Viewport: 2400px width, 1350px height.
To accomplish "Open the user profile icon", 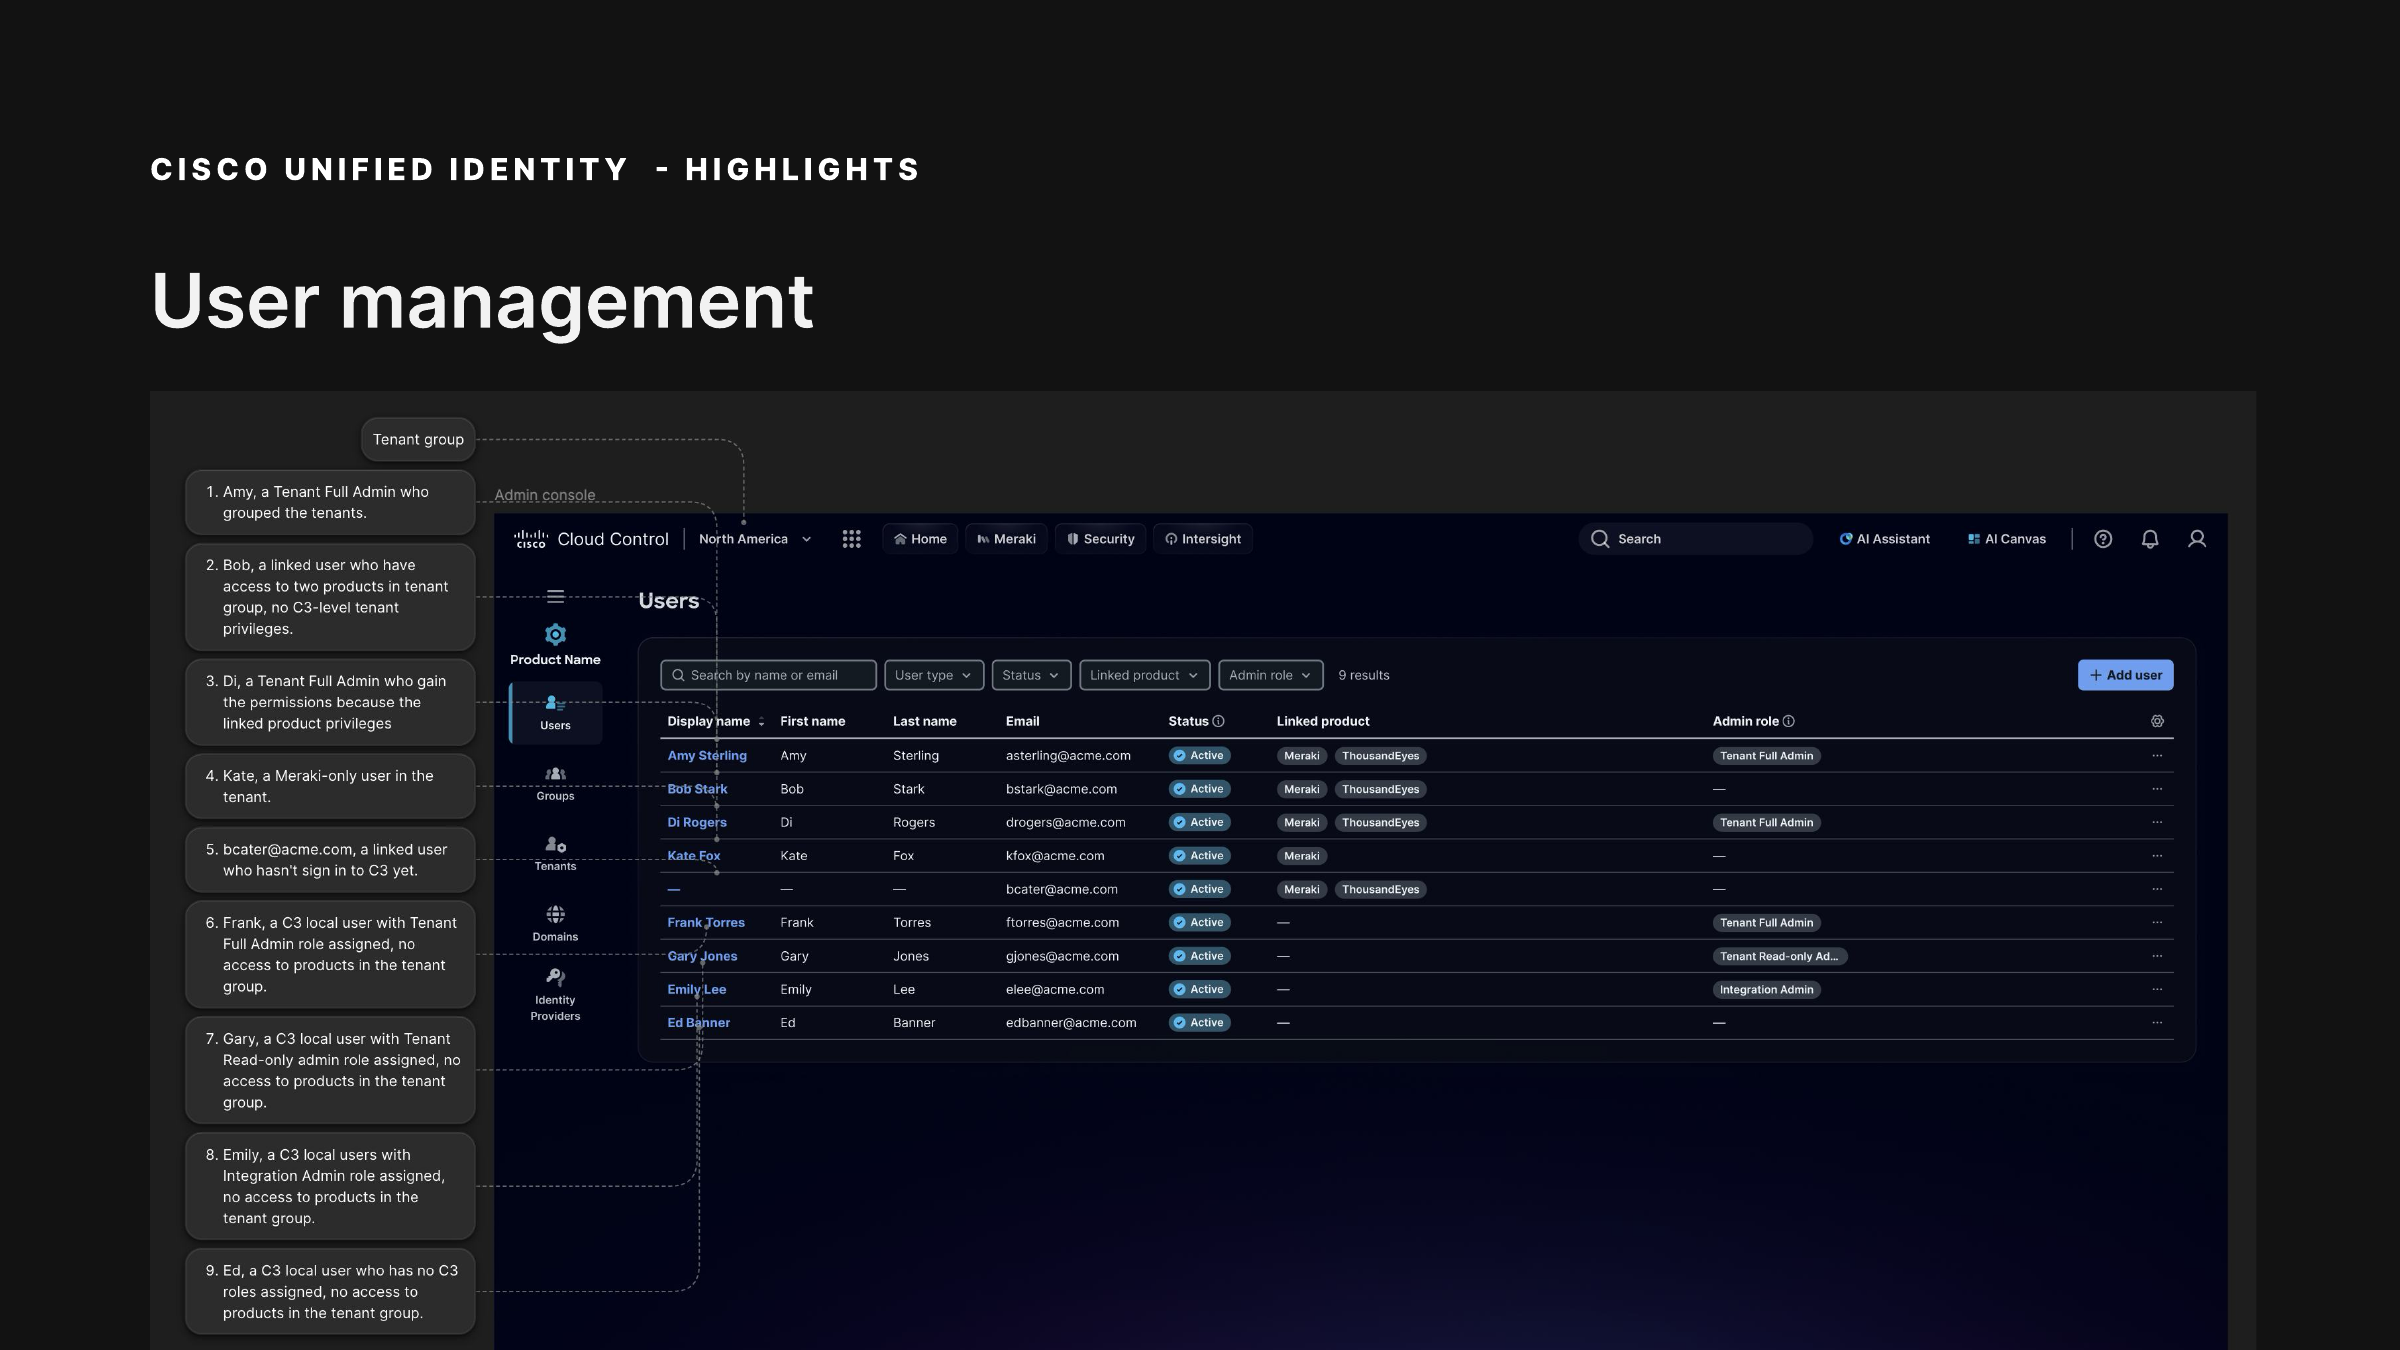I will (x=2197, y=539).
